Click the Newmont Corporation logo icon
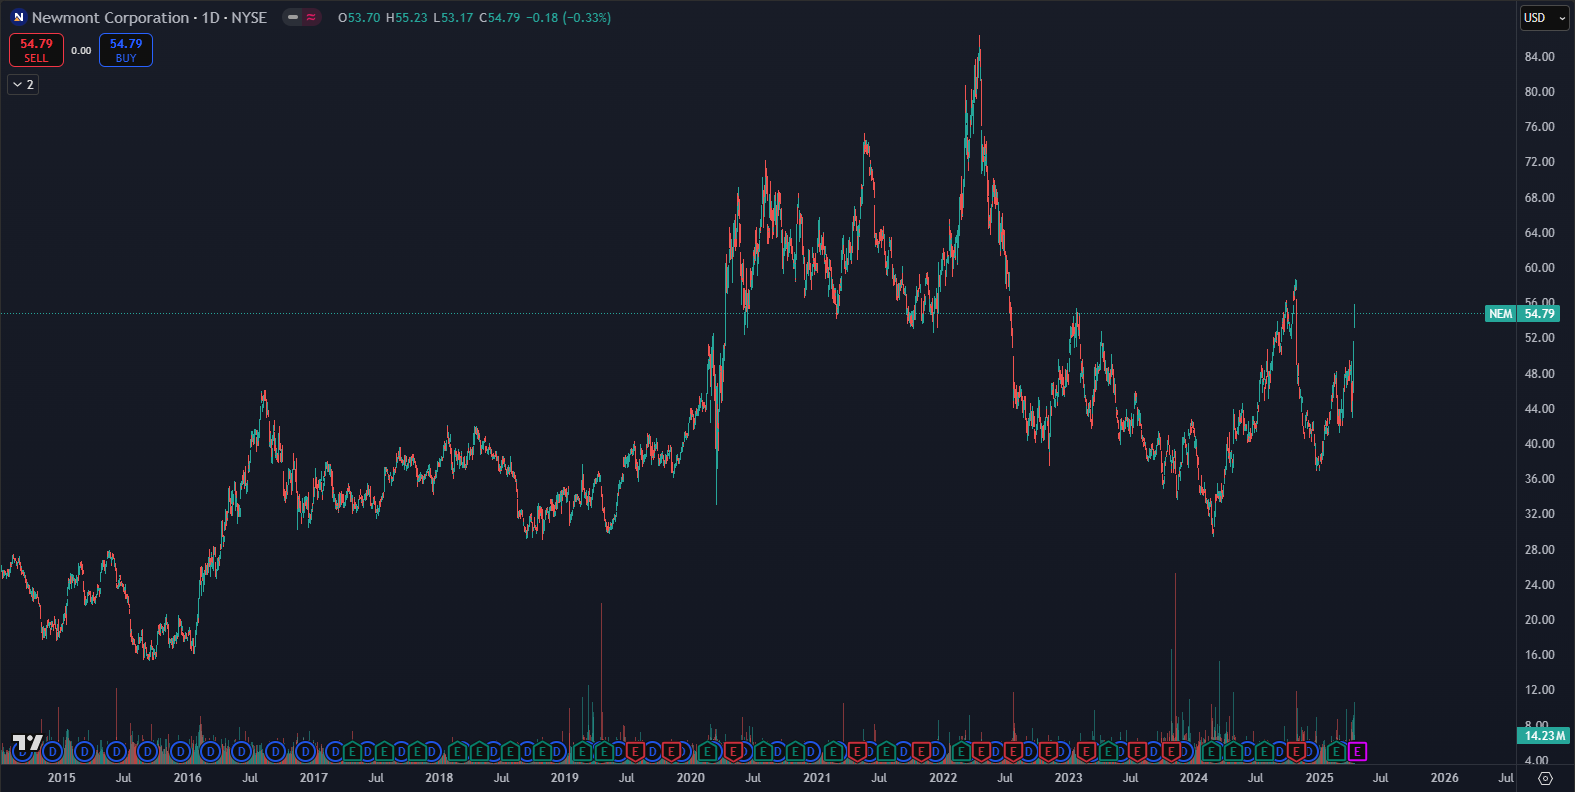 pyautogui.click(x=18, y=17)
